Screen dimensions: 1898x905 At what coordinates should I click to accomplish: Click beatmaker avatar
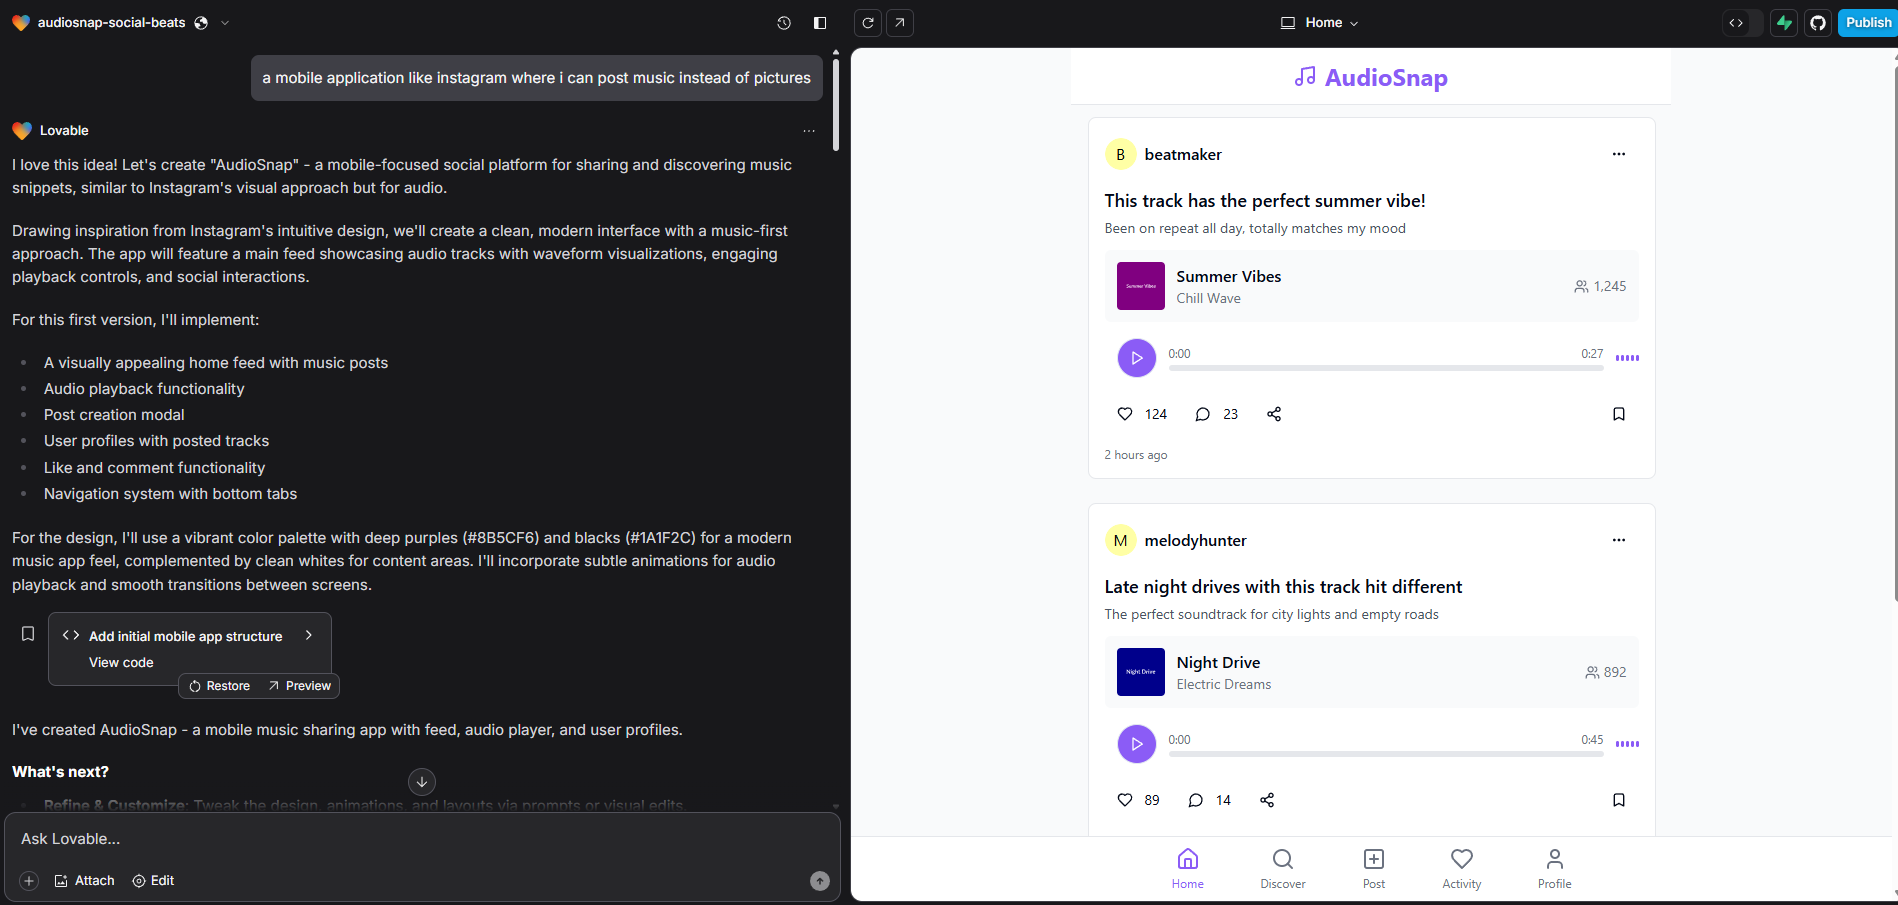click(x=1121, y=154)
